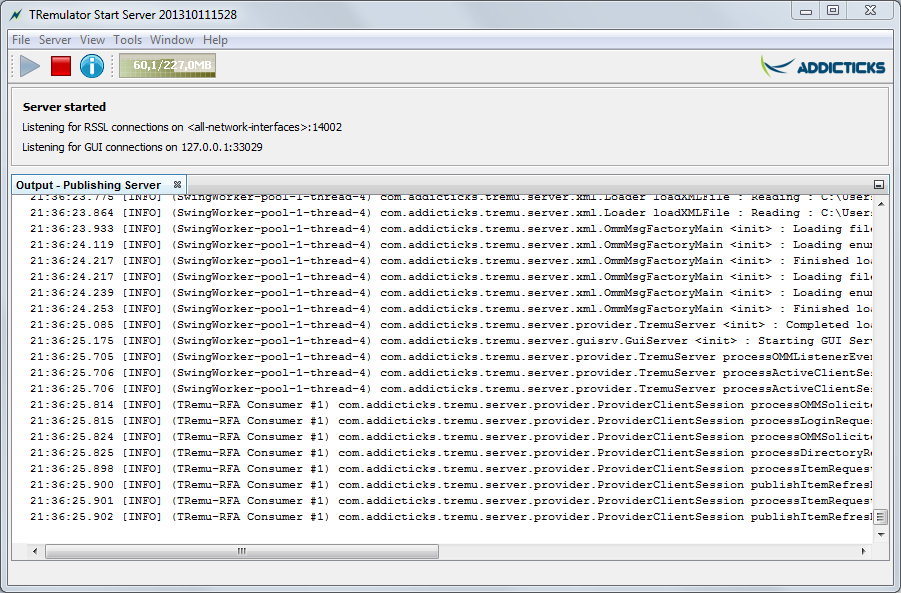Click the processDirectory log line at 21:36:25.825
The width and height of the screenshot is (901, 593).
450,453
